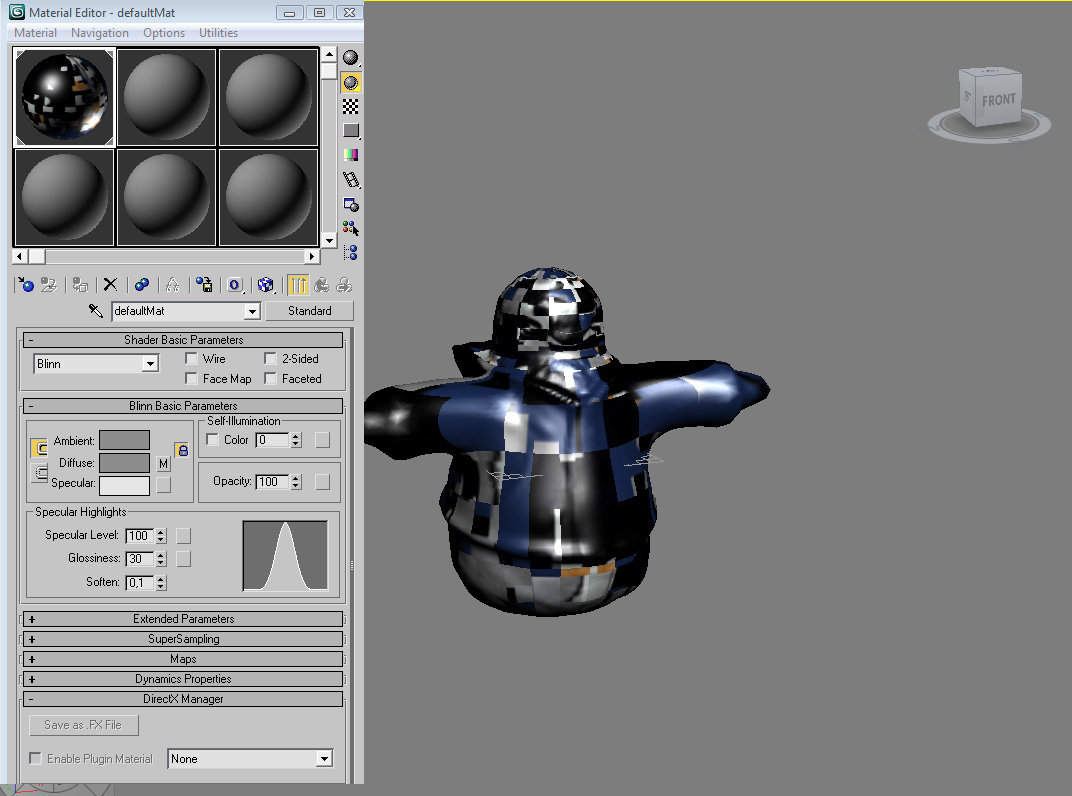
Task: Click the Put to Library icon
Action: [205, 285]
